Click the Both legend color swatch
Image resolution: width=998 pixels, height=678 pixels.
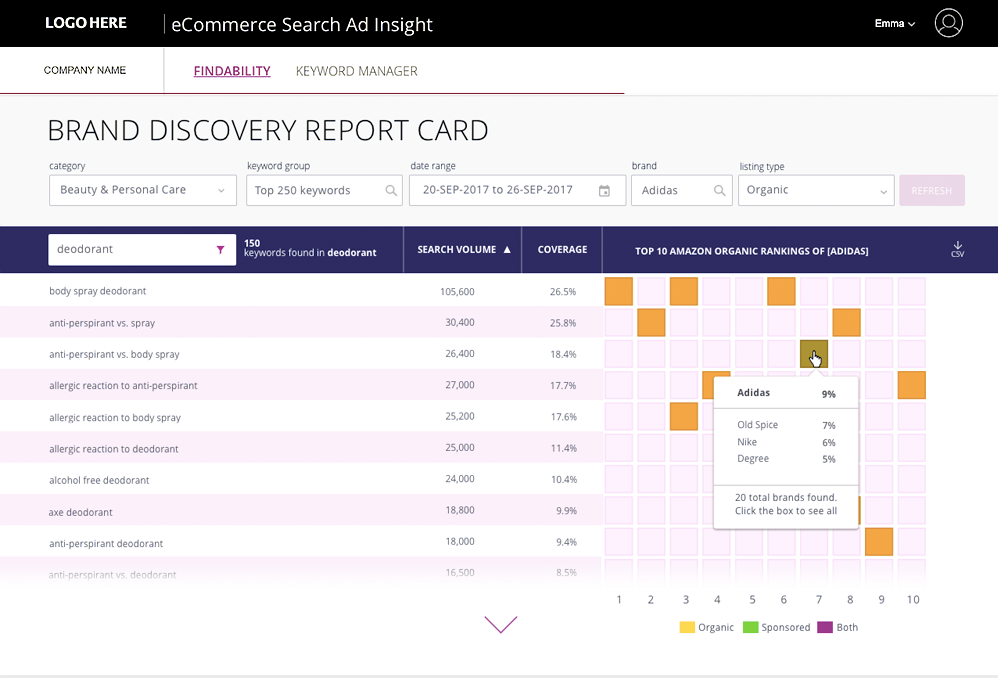(825, 627)
